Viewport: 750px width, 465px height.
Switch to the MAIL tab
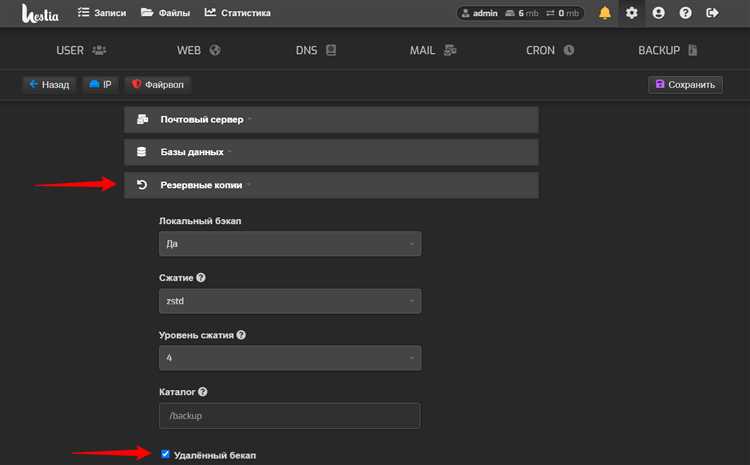tap(433, 50)
